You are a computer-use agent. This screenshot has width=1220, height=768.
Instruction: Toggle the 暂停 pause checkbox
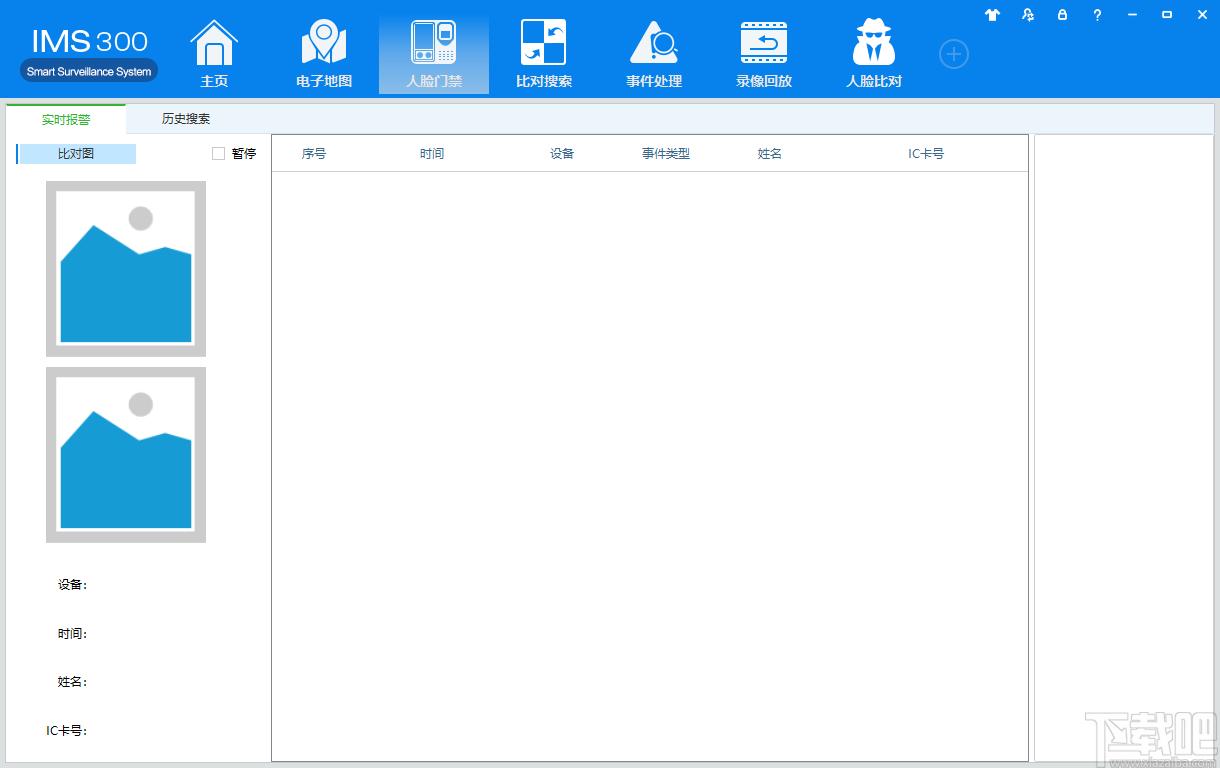coord(219,154)
